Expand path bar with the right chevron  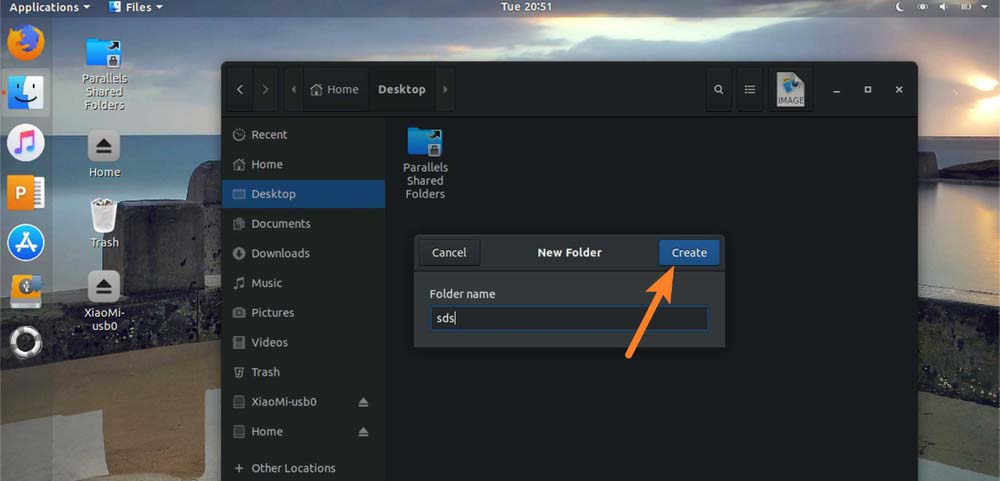pos(445,89)
